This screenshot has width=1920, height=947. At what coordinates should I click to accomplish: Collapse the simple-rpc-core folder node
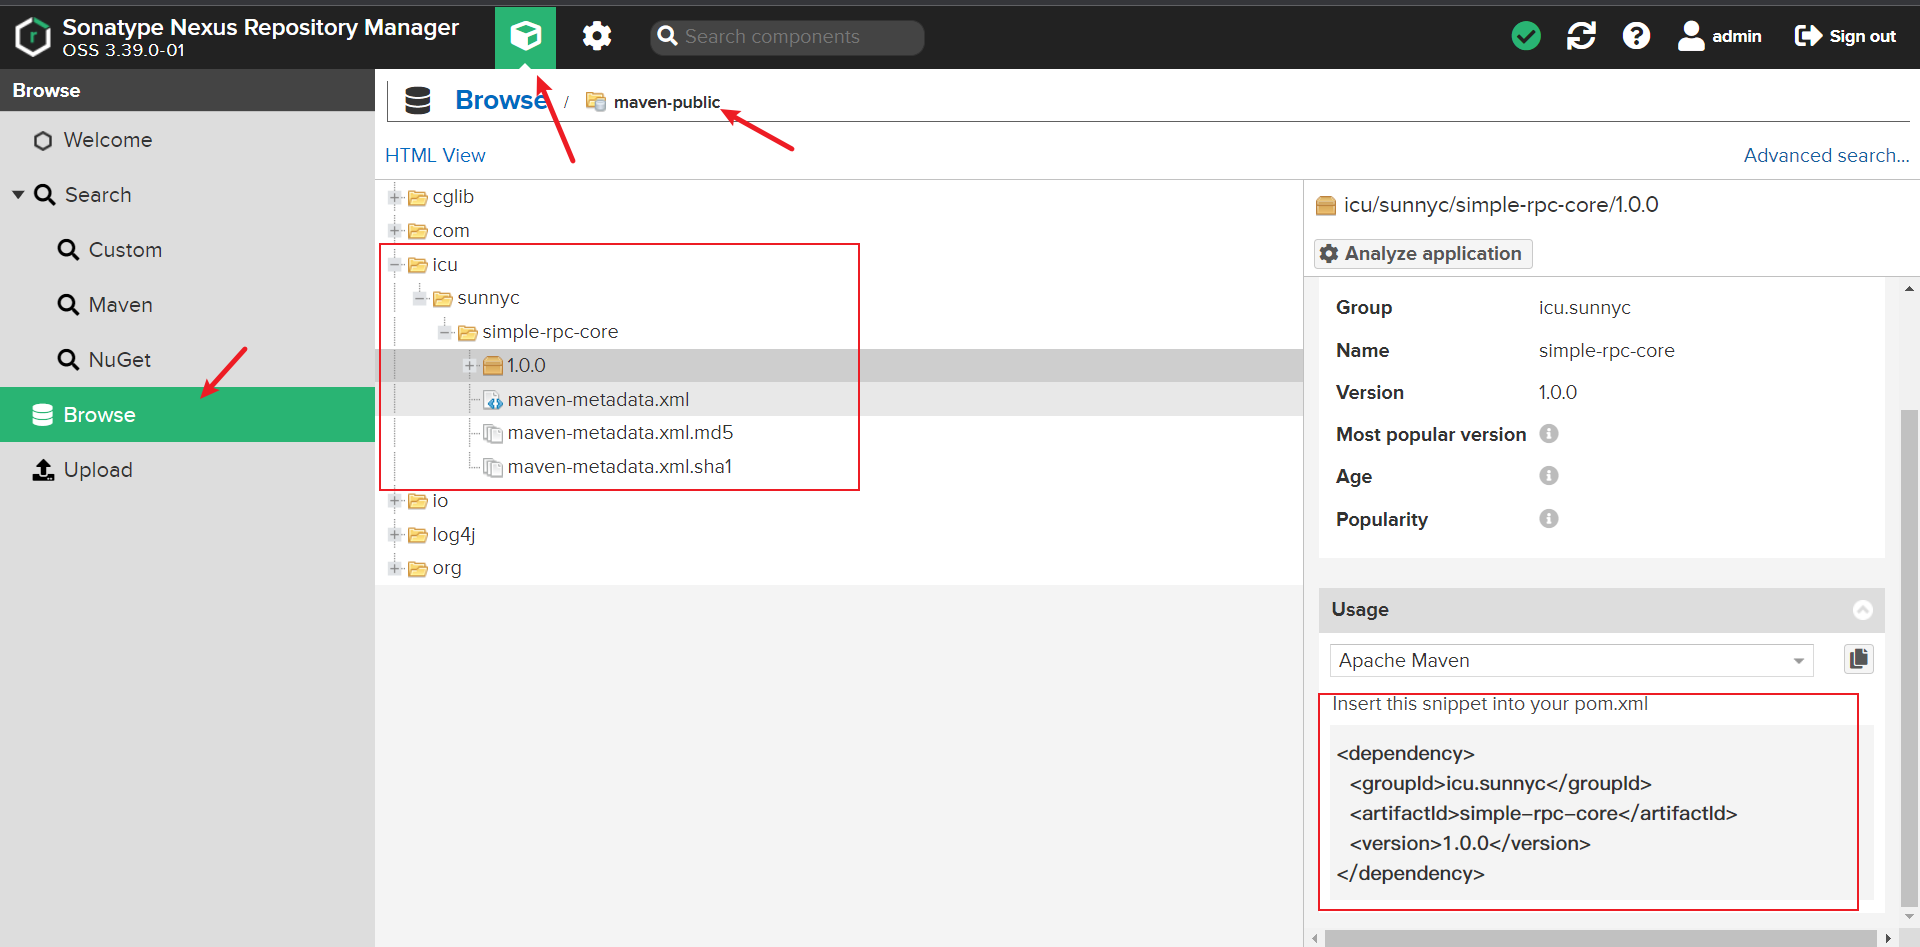[x=445, y=332]
